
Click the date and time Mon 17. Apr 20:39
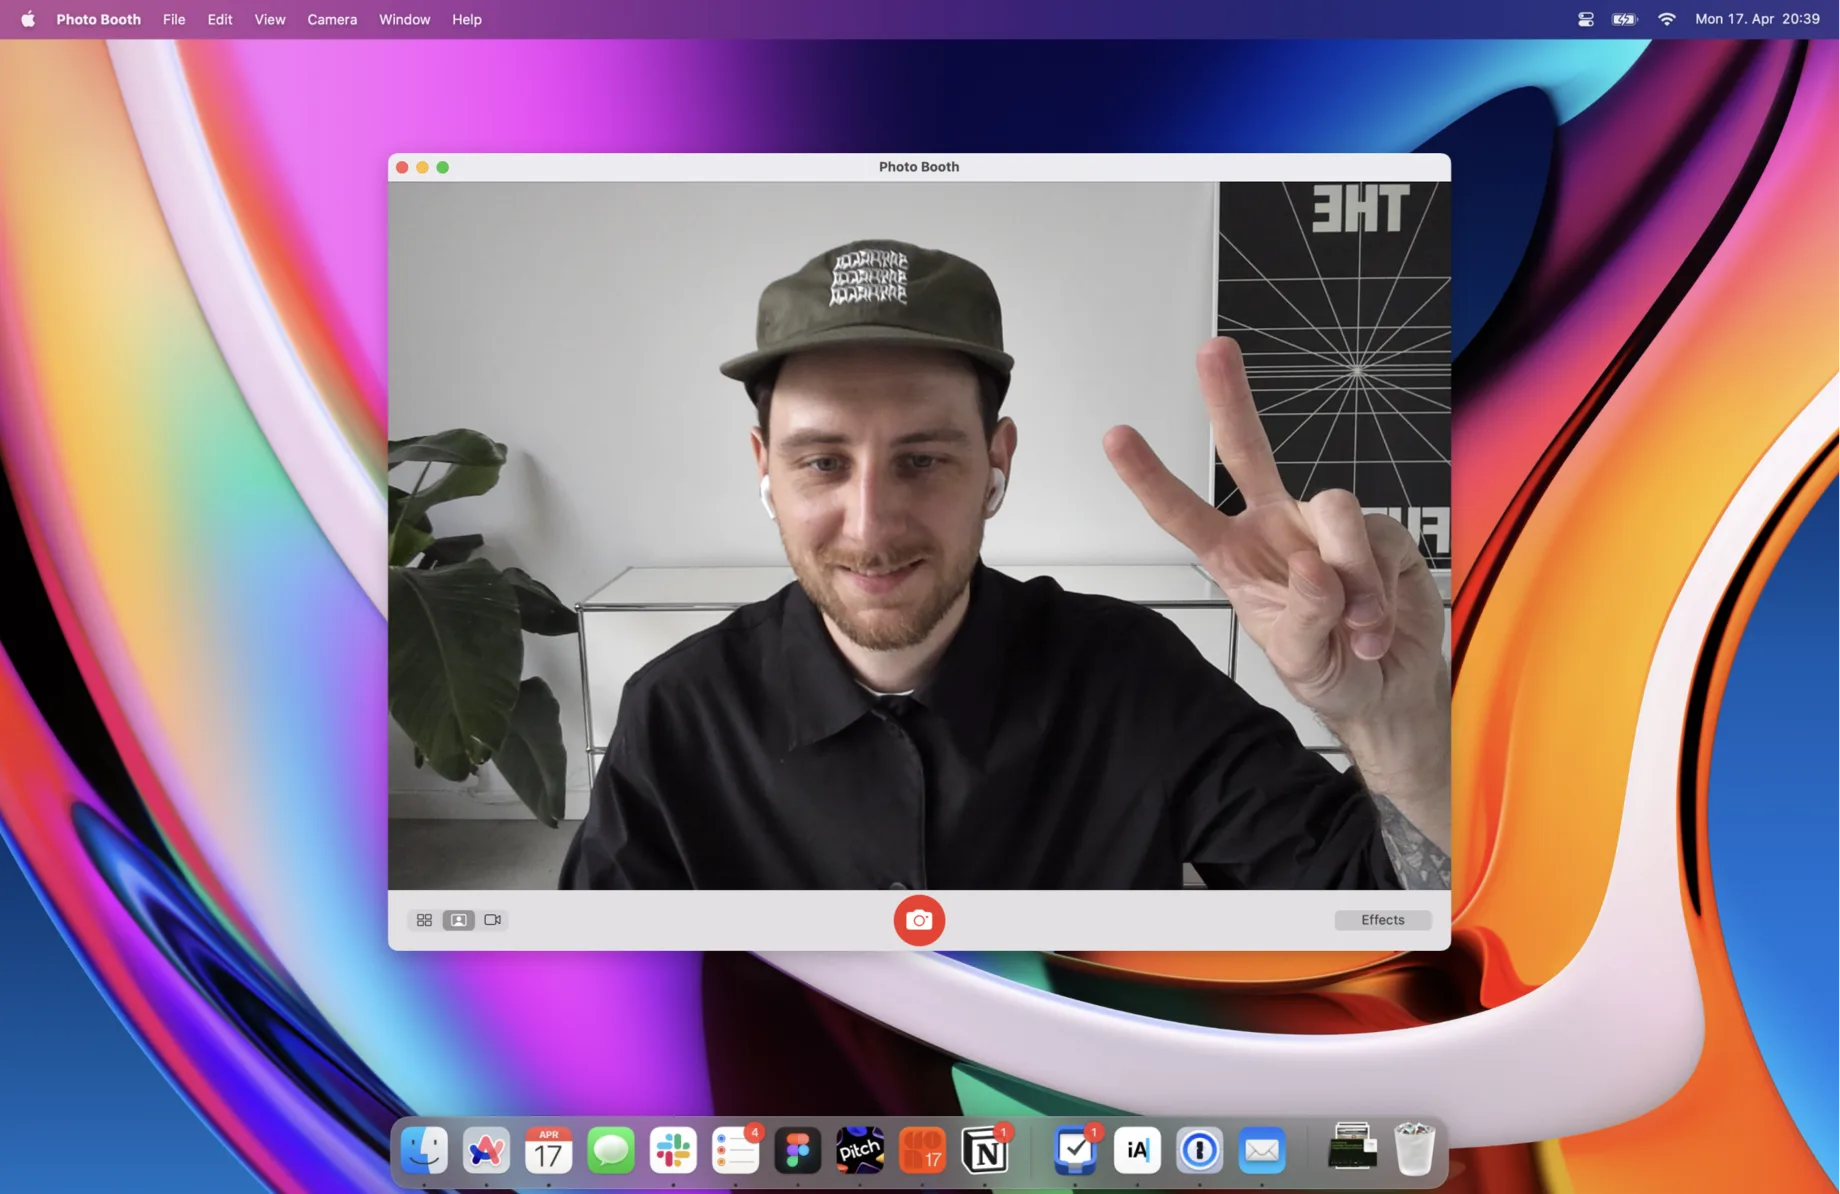(x=1757, y=19)
